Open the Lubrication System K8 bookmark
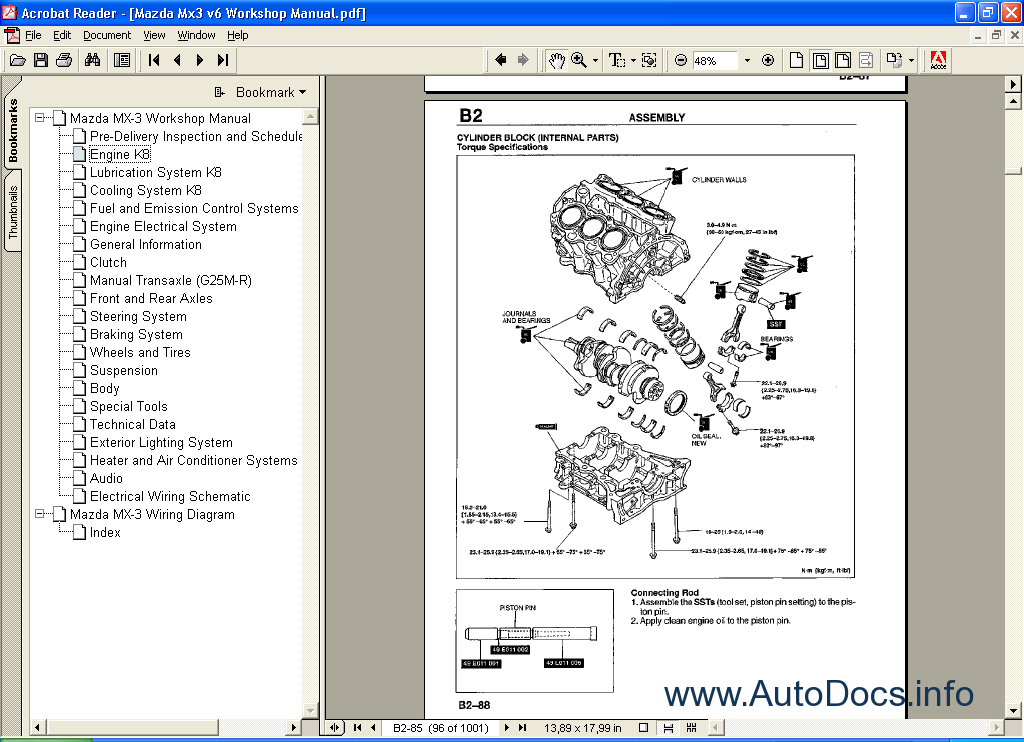The image size is (1024, 742). 155,172
